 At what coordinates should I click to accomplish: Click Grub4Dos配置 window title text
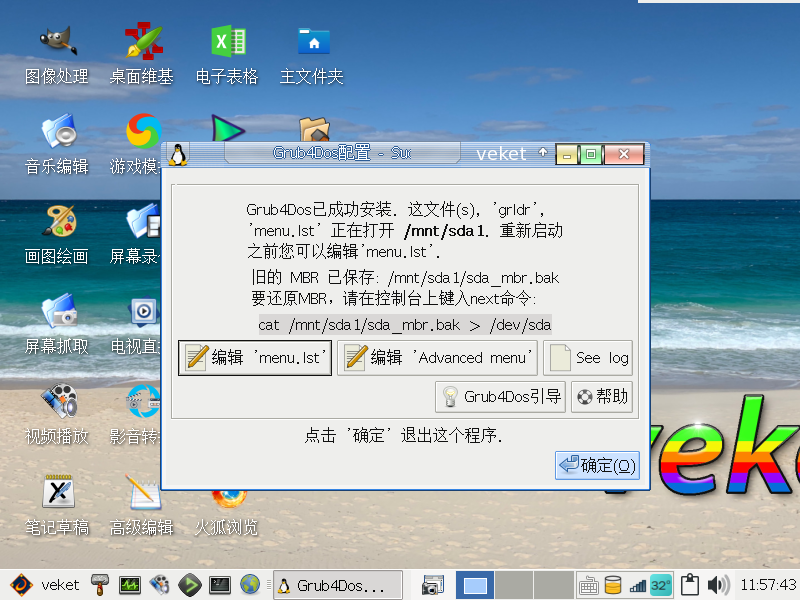tap(342, 153)
